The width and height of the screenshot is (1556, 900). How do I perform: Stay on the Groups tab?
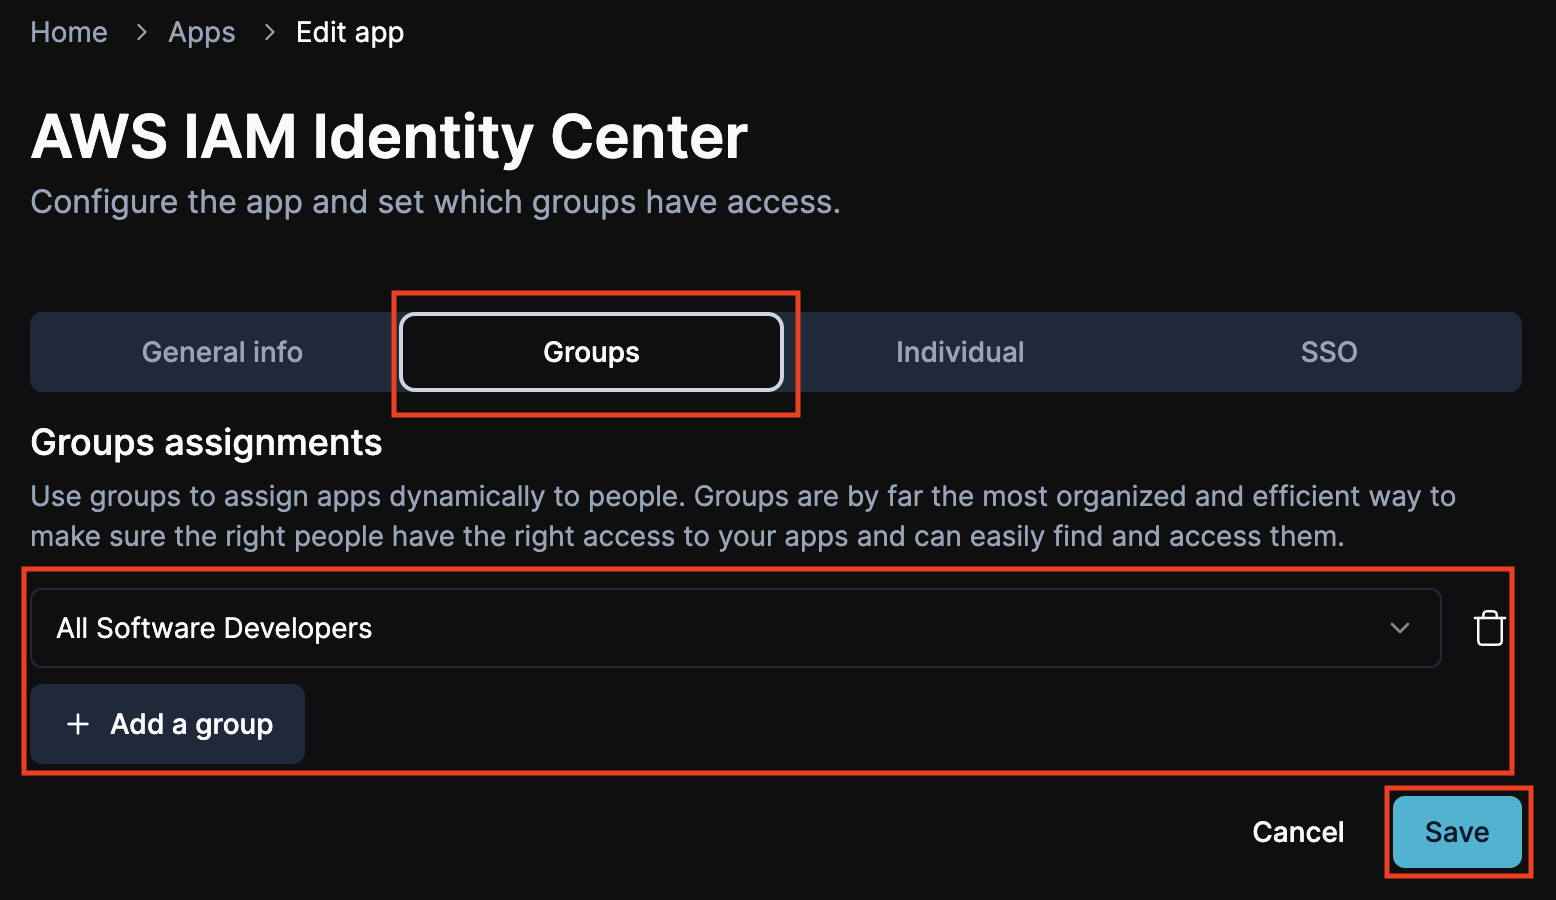(x=591, y=351)
